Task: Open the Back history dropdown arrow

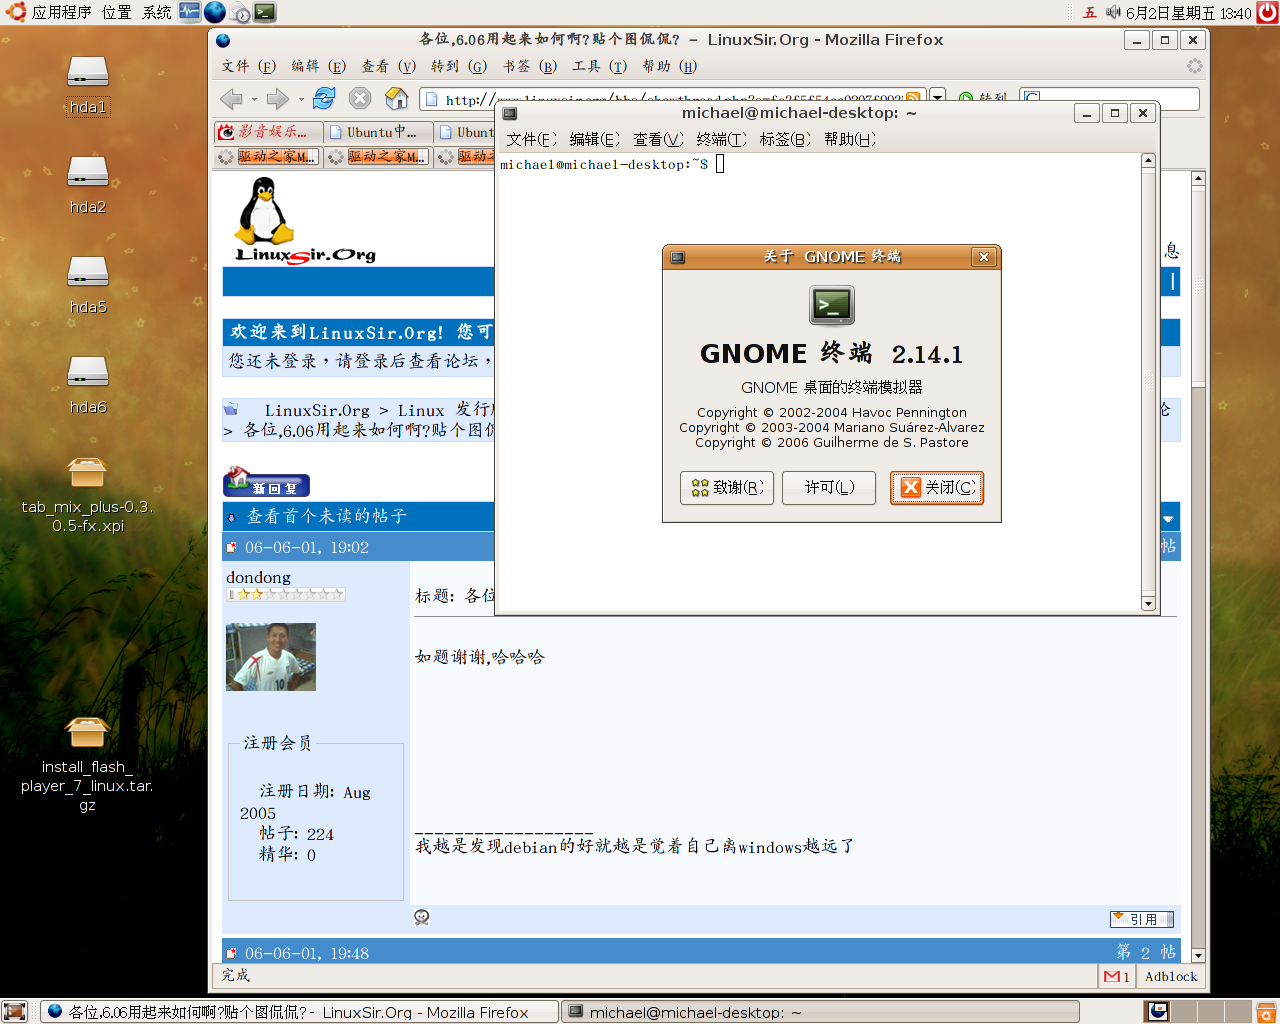Action: (x=254, y=99)
